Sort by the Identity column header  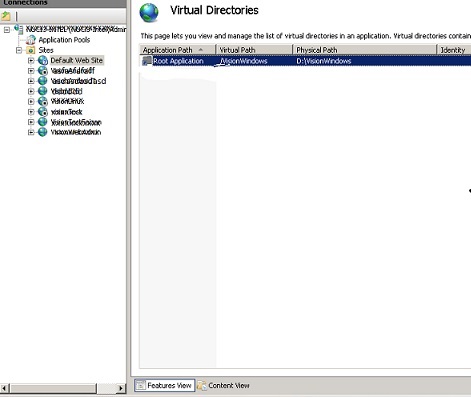click(x=454, y=50)
